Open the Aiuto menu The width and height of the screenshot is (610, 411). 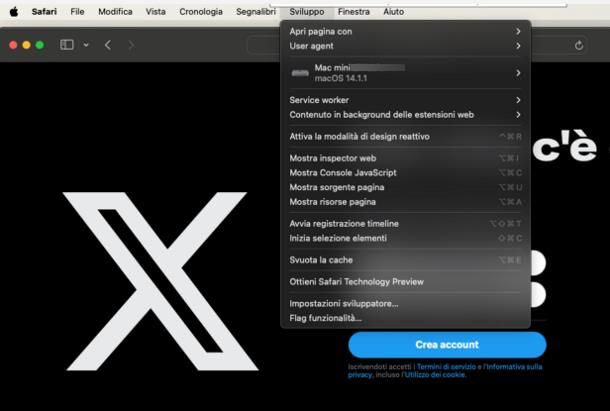coord(393,12)
